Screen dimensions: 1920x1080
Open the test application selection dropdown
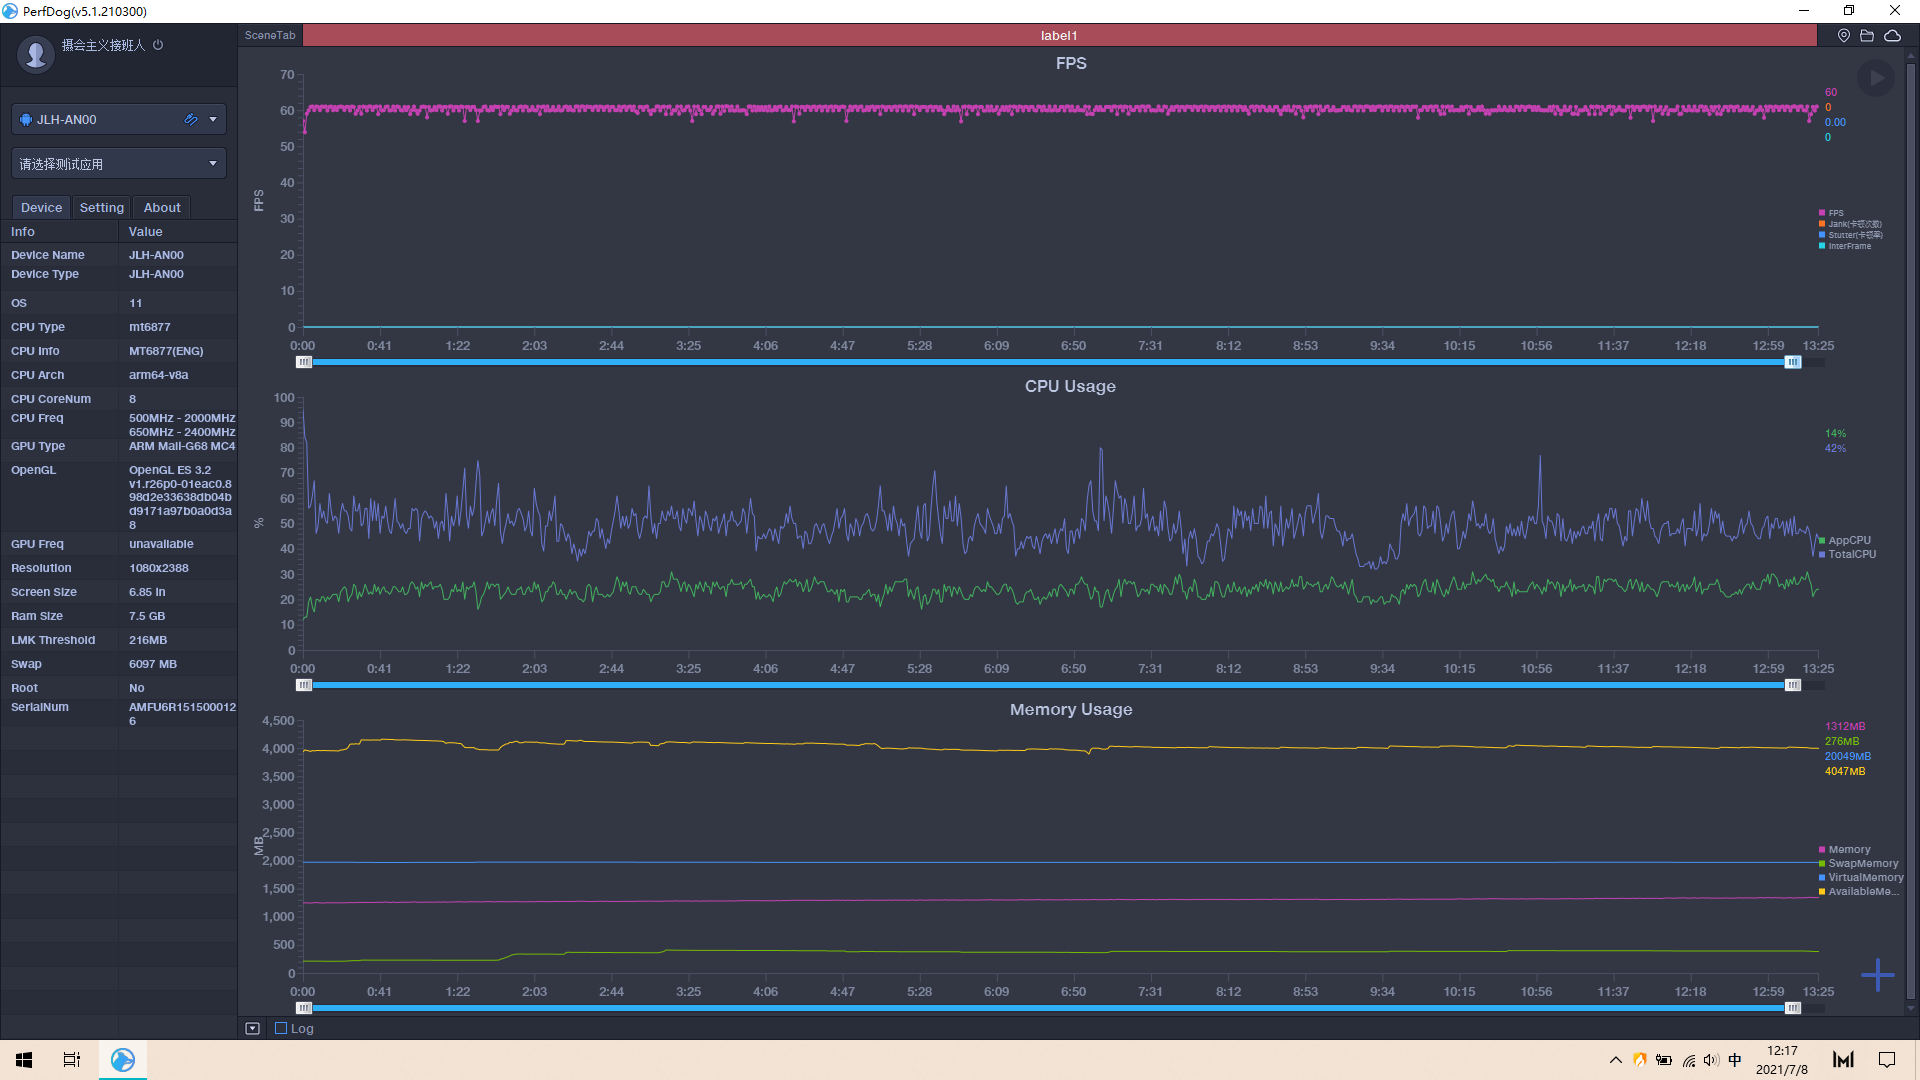click(119, 163)
